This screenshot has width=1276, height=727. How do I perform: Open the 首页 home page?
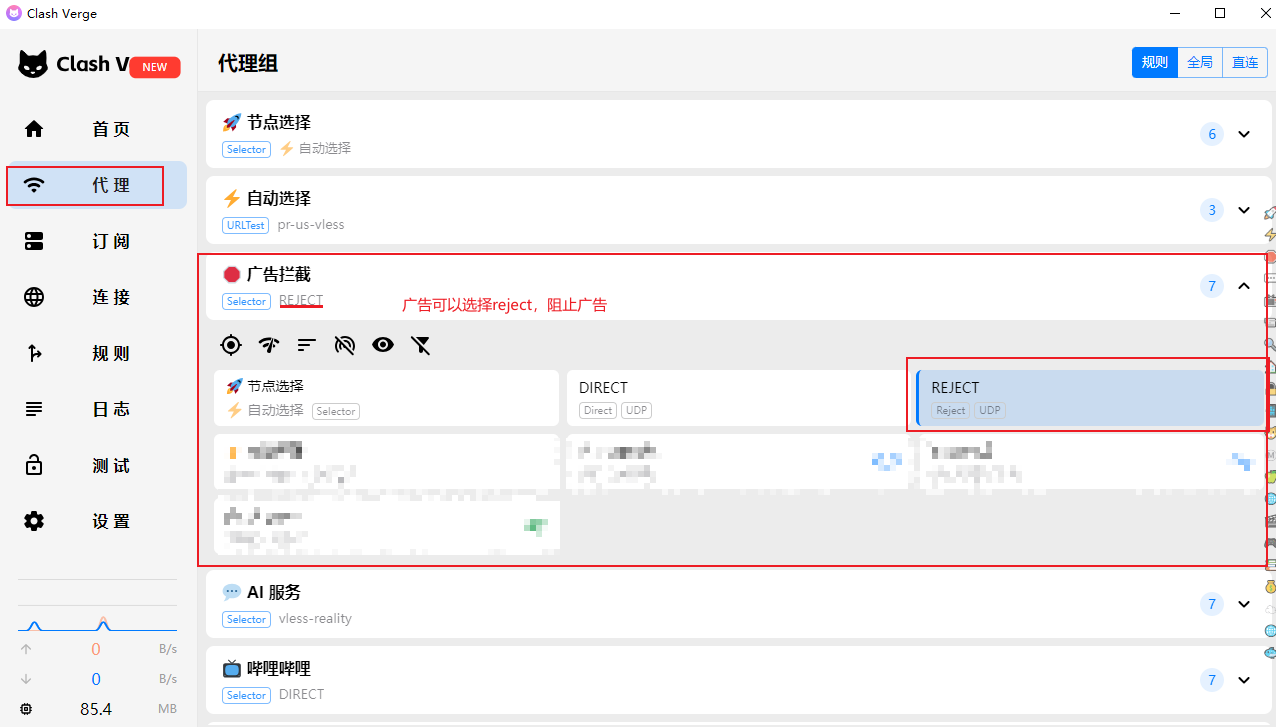coord(97,129)
